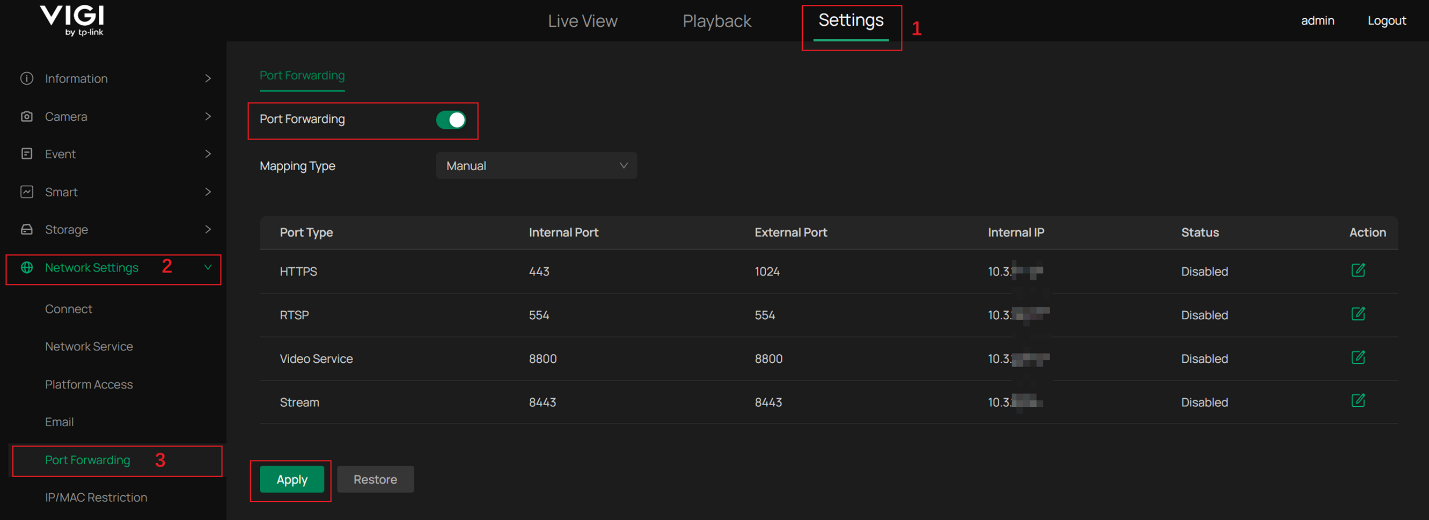Collapse the Network Settings chevron
This screenshot has height=520, width=1429.
208,267
